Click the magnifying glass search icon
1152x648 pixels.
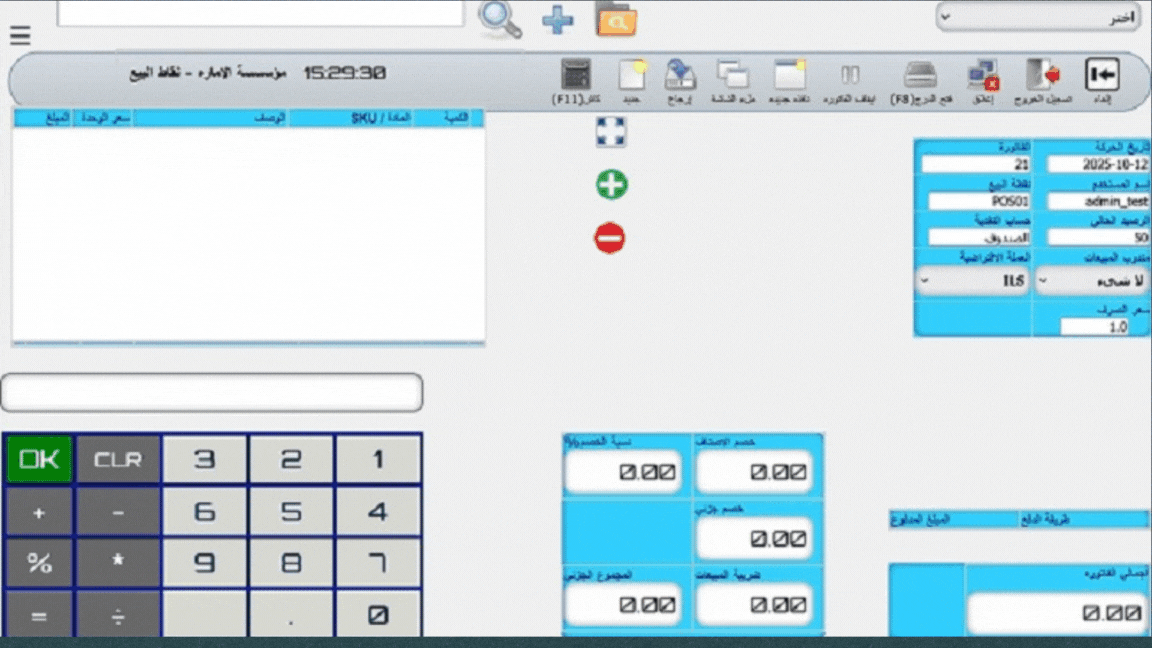point(499,18)
